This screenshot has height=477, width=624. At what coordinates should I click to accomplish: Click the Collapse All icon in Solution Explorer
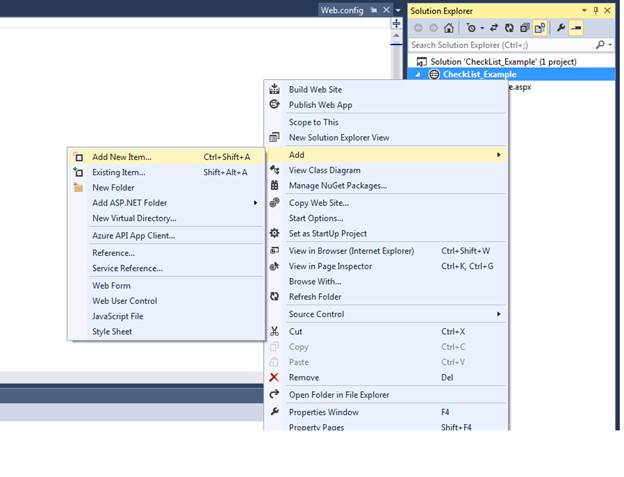[x=525, y=28]
